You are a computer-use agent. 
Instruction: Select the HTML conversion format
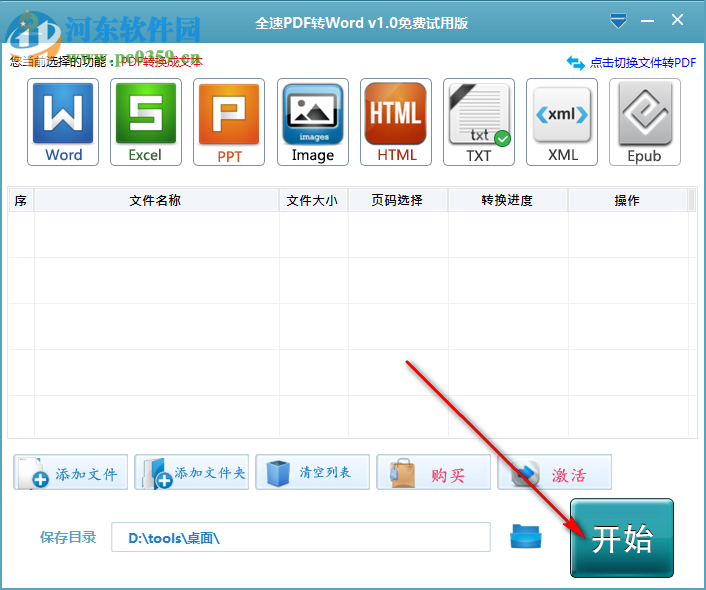point(396,122)
